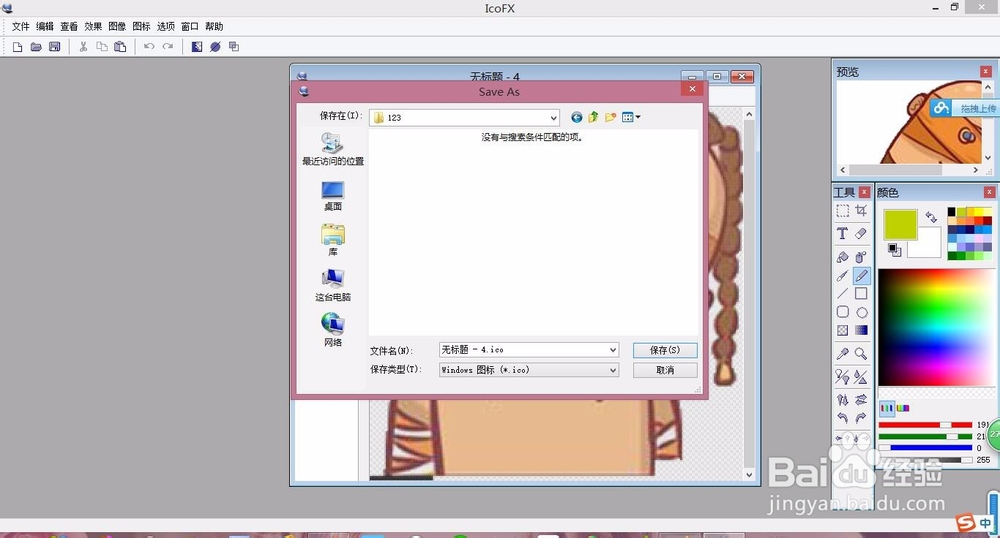The image size is (1000, 538).
Task: Go to 库 libraries location
Action: click(333, 240)
